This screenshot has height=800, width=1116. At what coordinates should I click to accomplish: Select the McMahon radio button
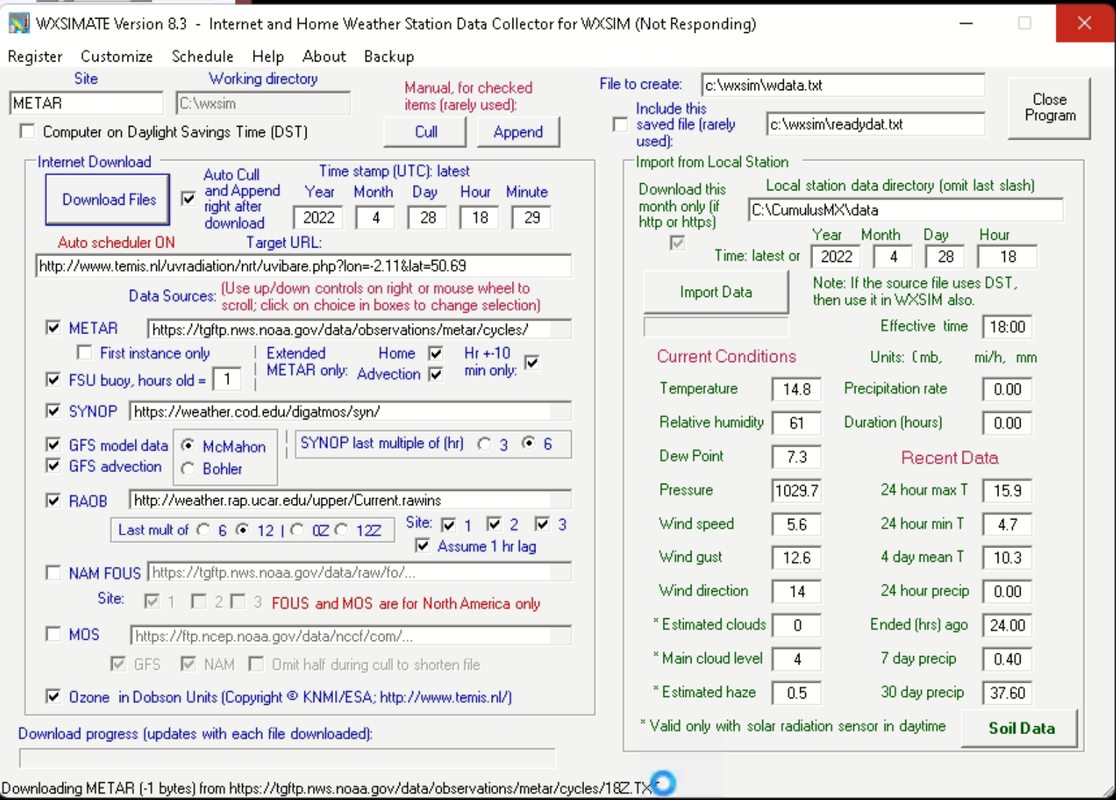188,446
